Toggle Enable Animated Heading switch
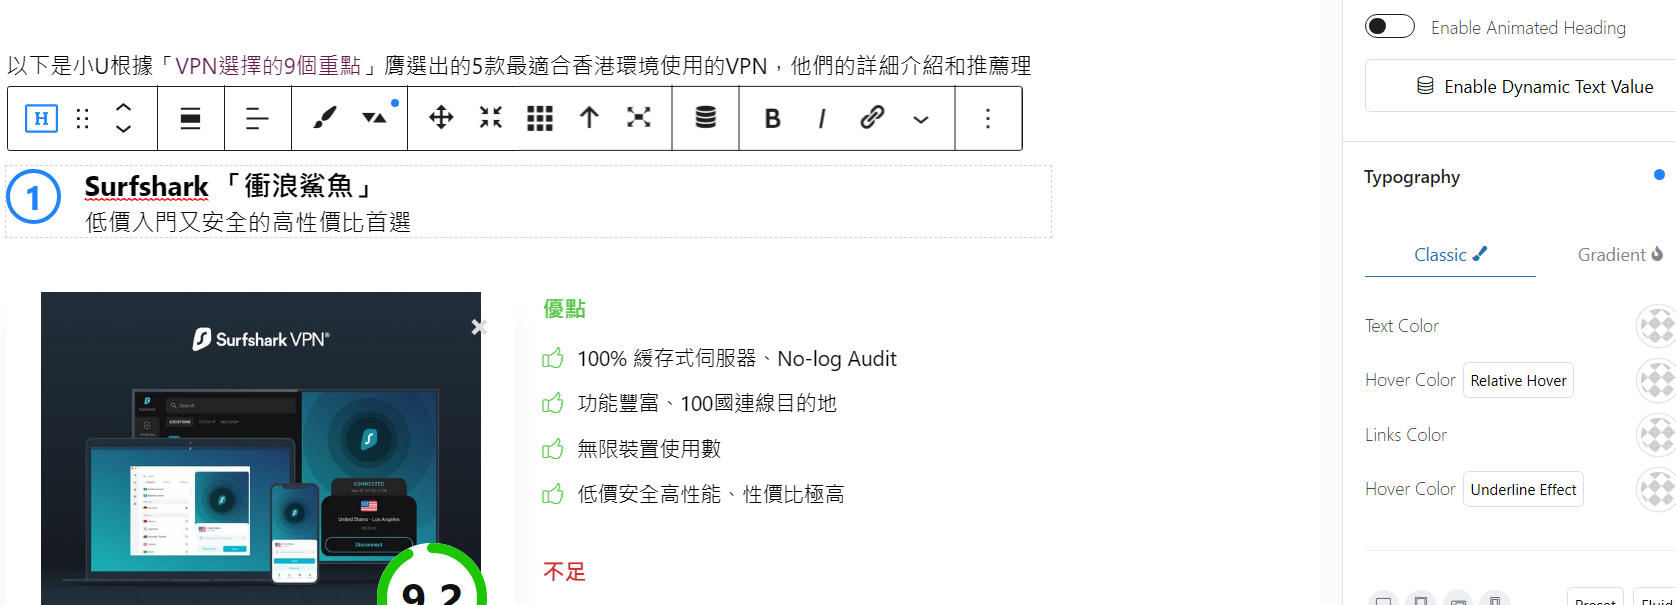The width and height of the screenshot is (1676, 605). (1390, 26)
